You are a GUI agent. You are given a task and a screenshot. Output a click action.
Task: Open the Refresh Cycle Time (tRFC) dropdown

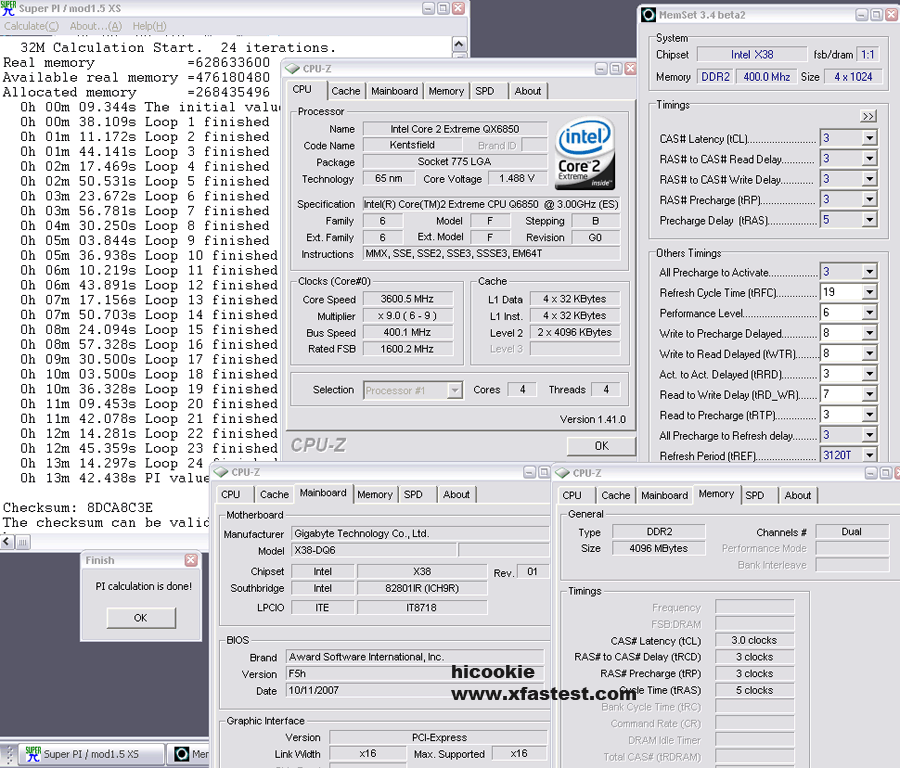point(870,293)
